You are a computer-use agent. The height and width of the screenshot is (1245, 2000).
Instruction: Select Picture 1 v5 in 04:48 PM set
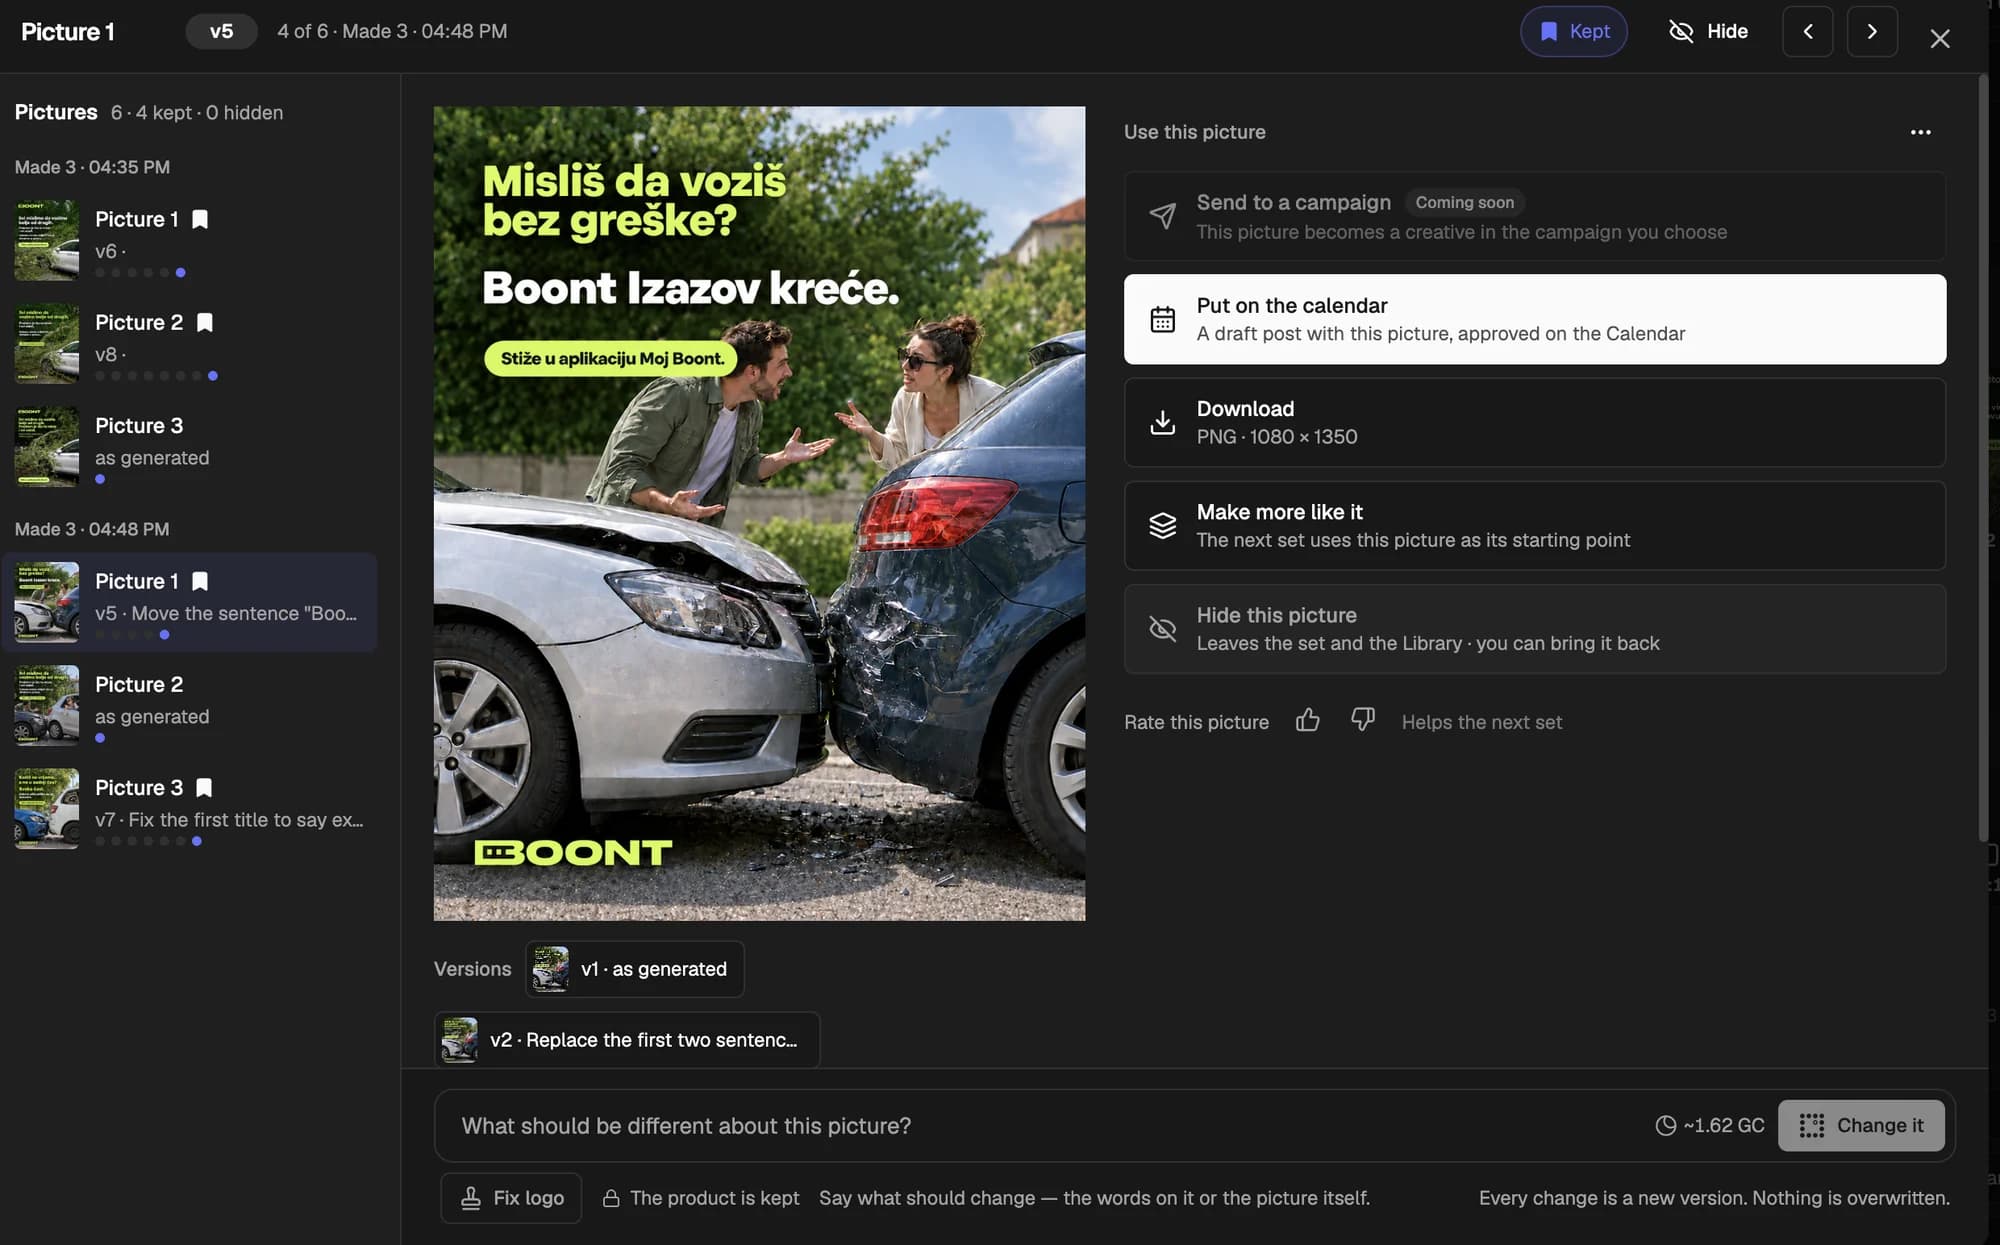click(x=190, y=602)
